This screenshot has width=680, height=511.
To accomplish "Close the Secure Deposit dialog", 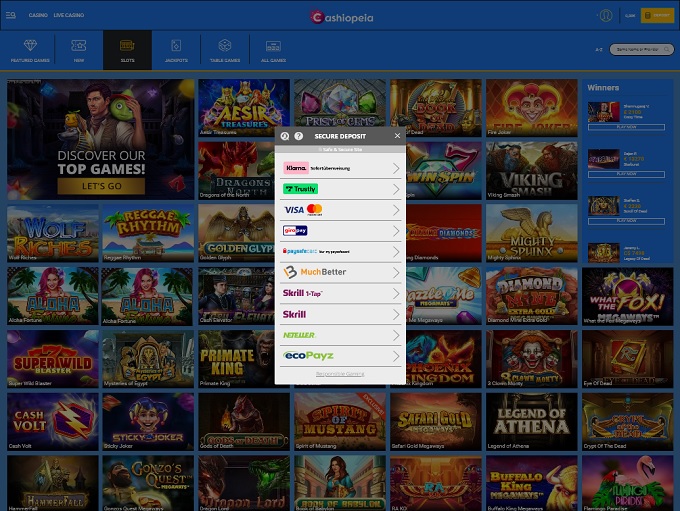I will (397, 135).
